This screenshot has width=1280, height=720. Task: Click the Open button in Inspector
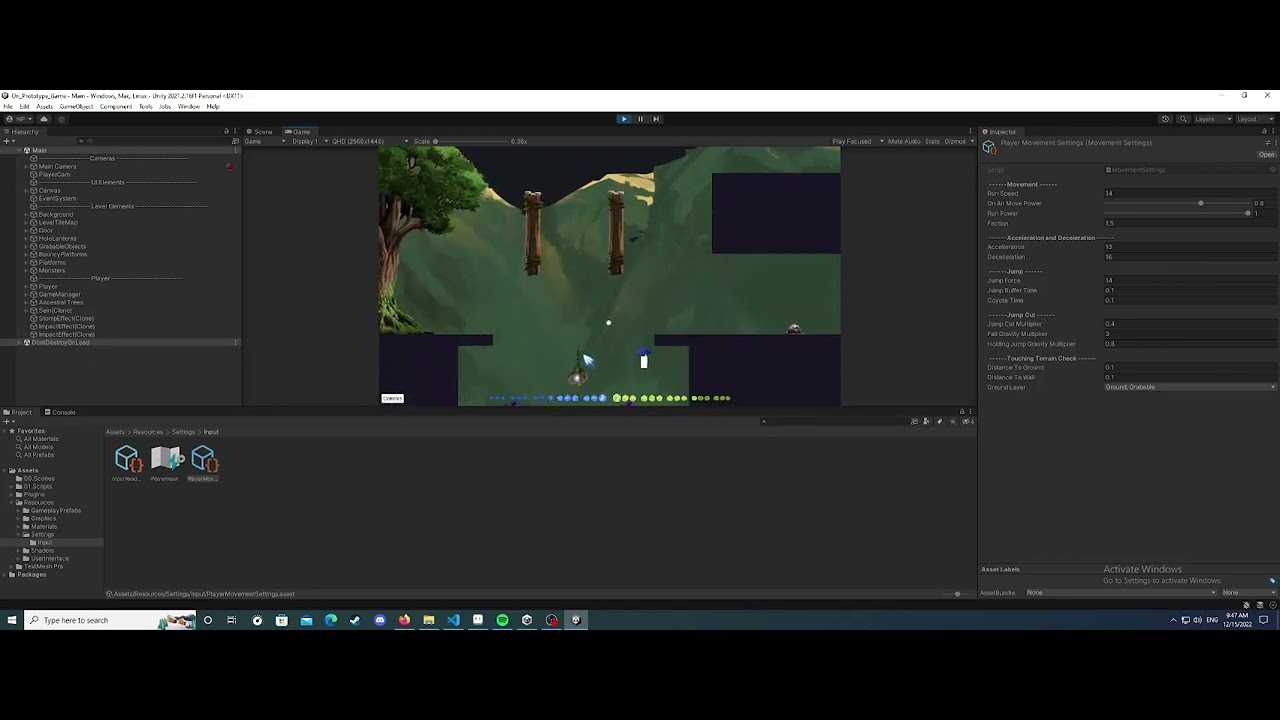1267,155
